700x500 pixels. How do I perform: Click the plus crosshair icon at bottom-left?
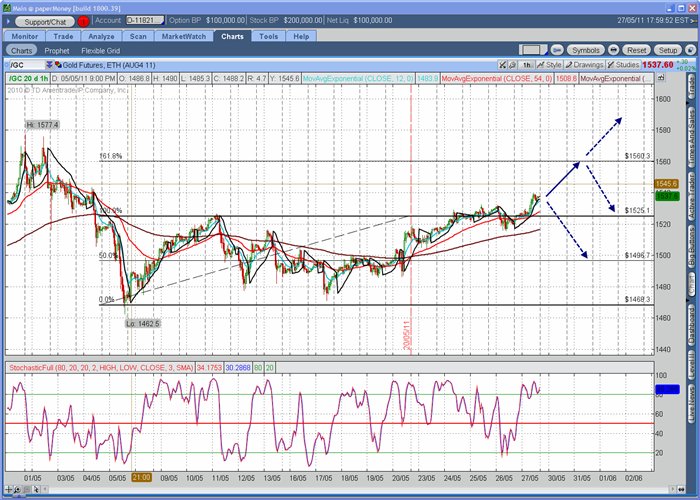click(9, 490)
